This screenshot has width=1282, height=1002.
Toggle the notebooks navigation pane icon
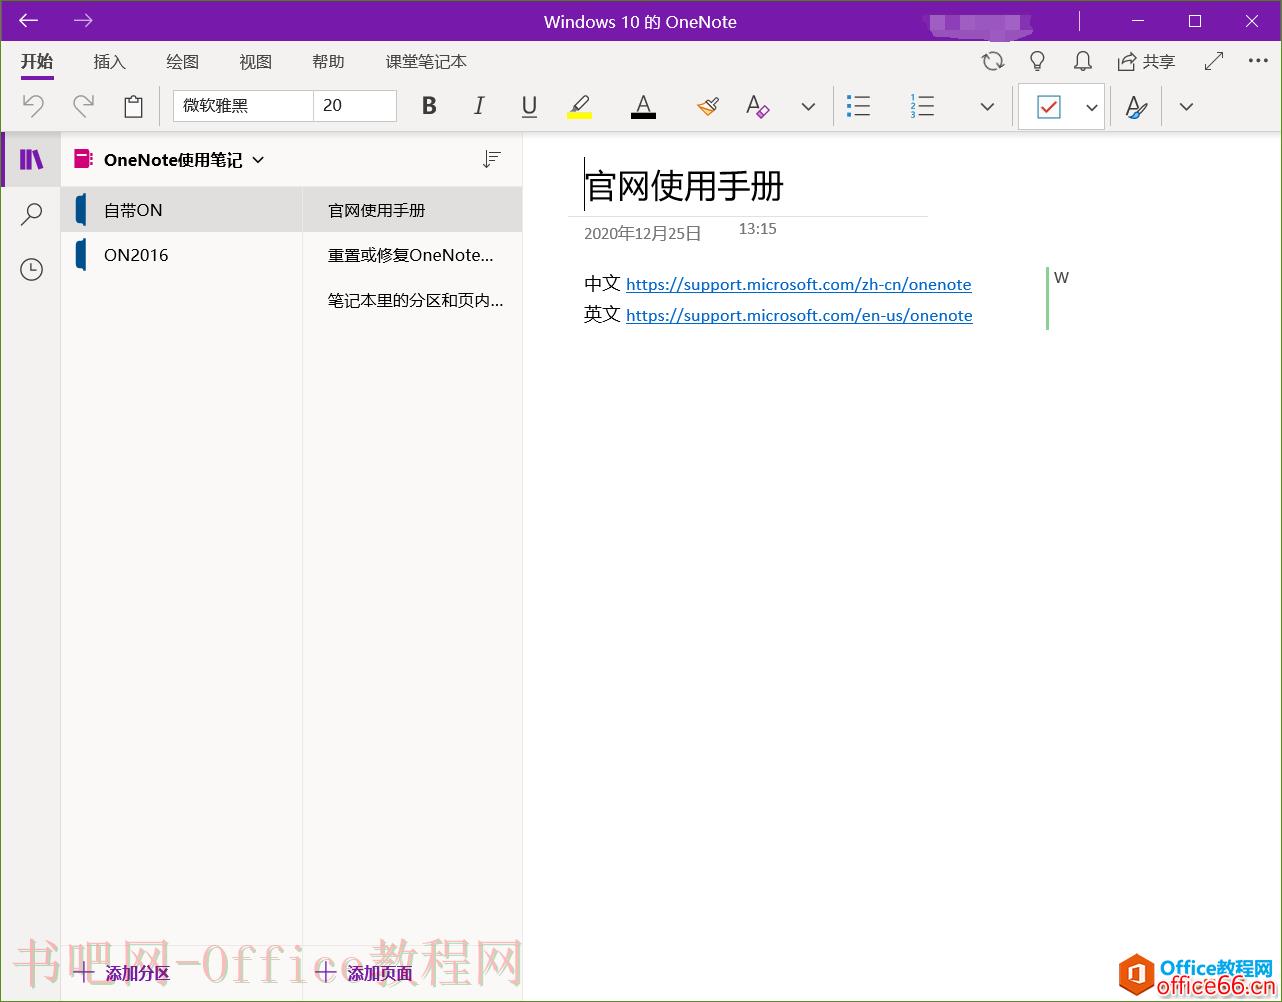pyautogui.click(x=31, y=159)
